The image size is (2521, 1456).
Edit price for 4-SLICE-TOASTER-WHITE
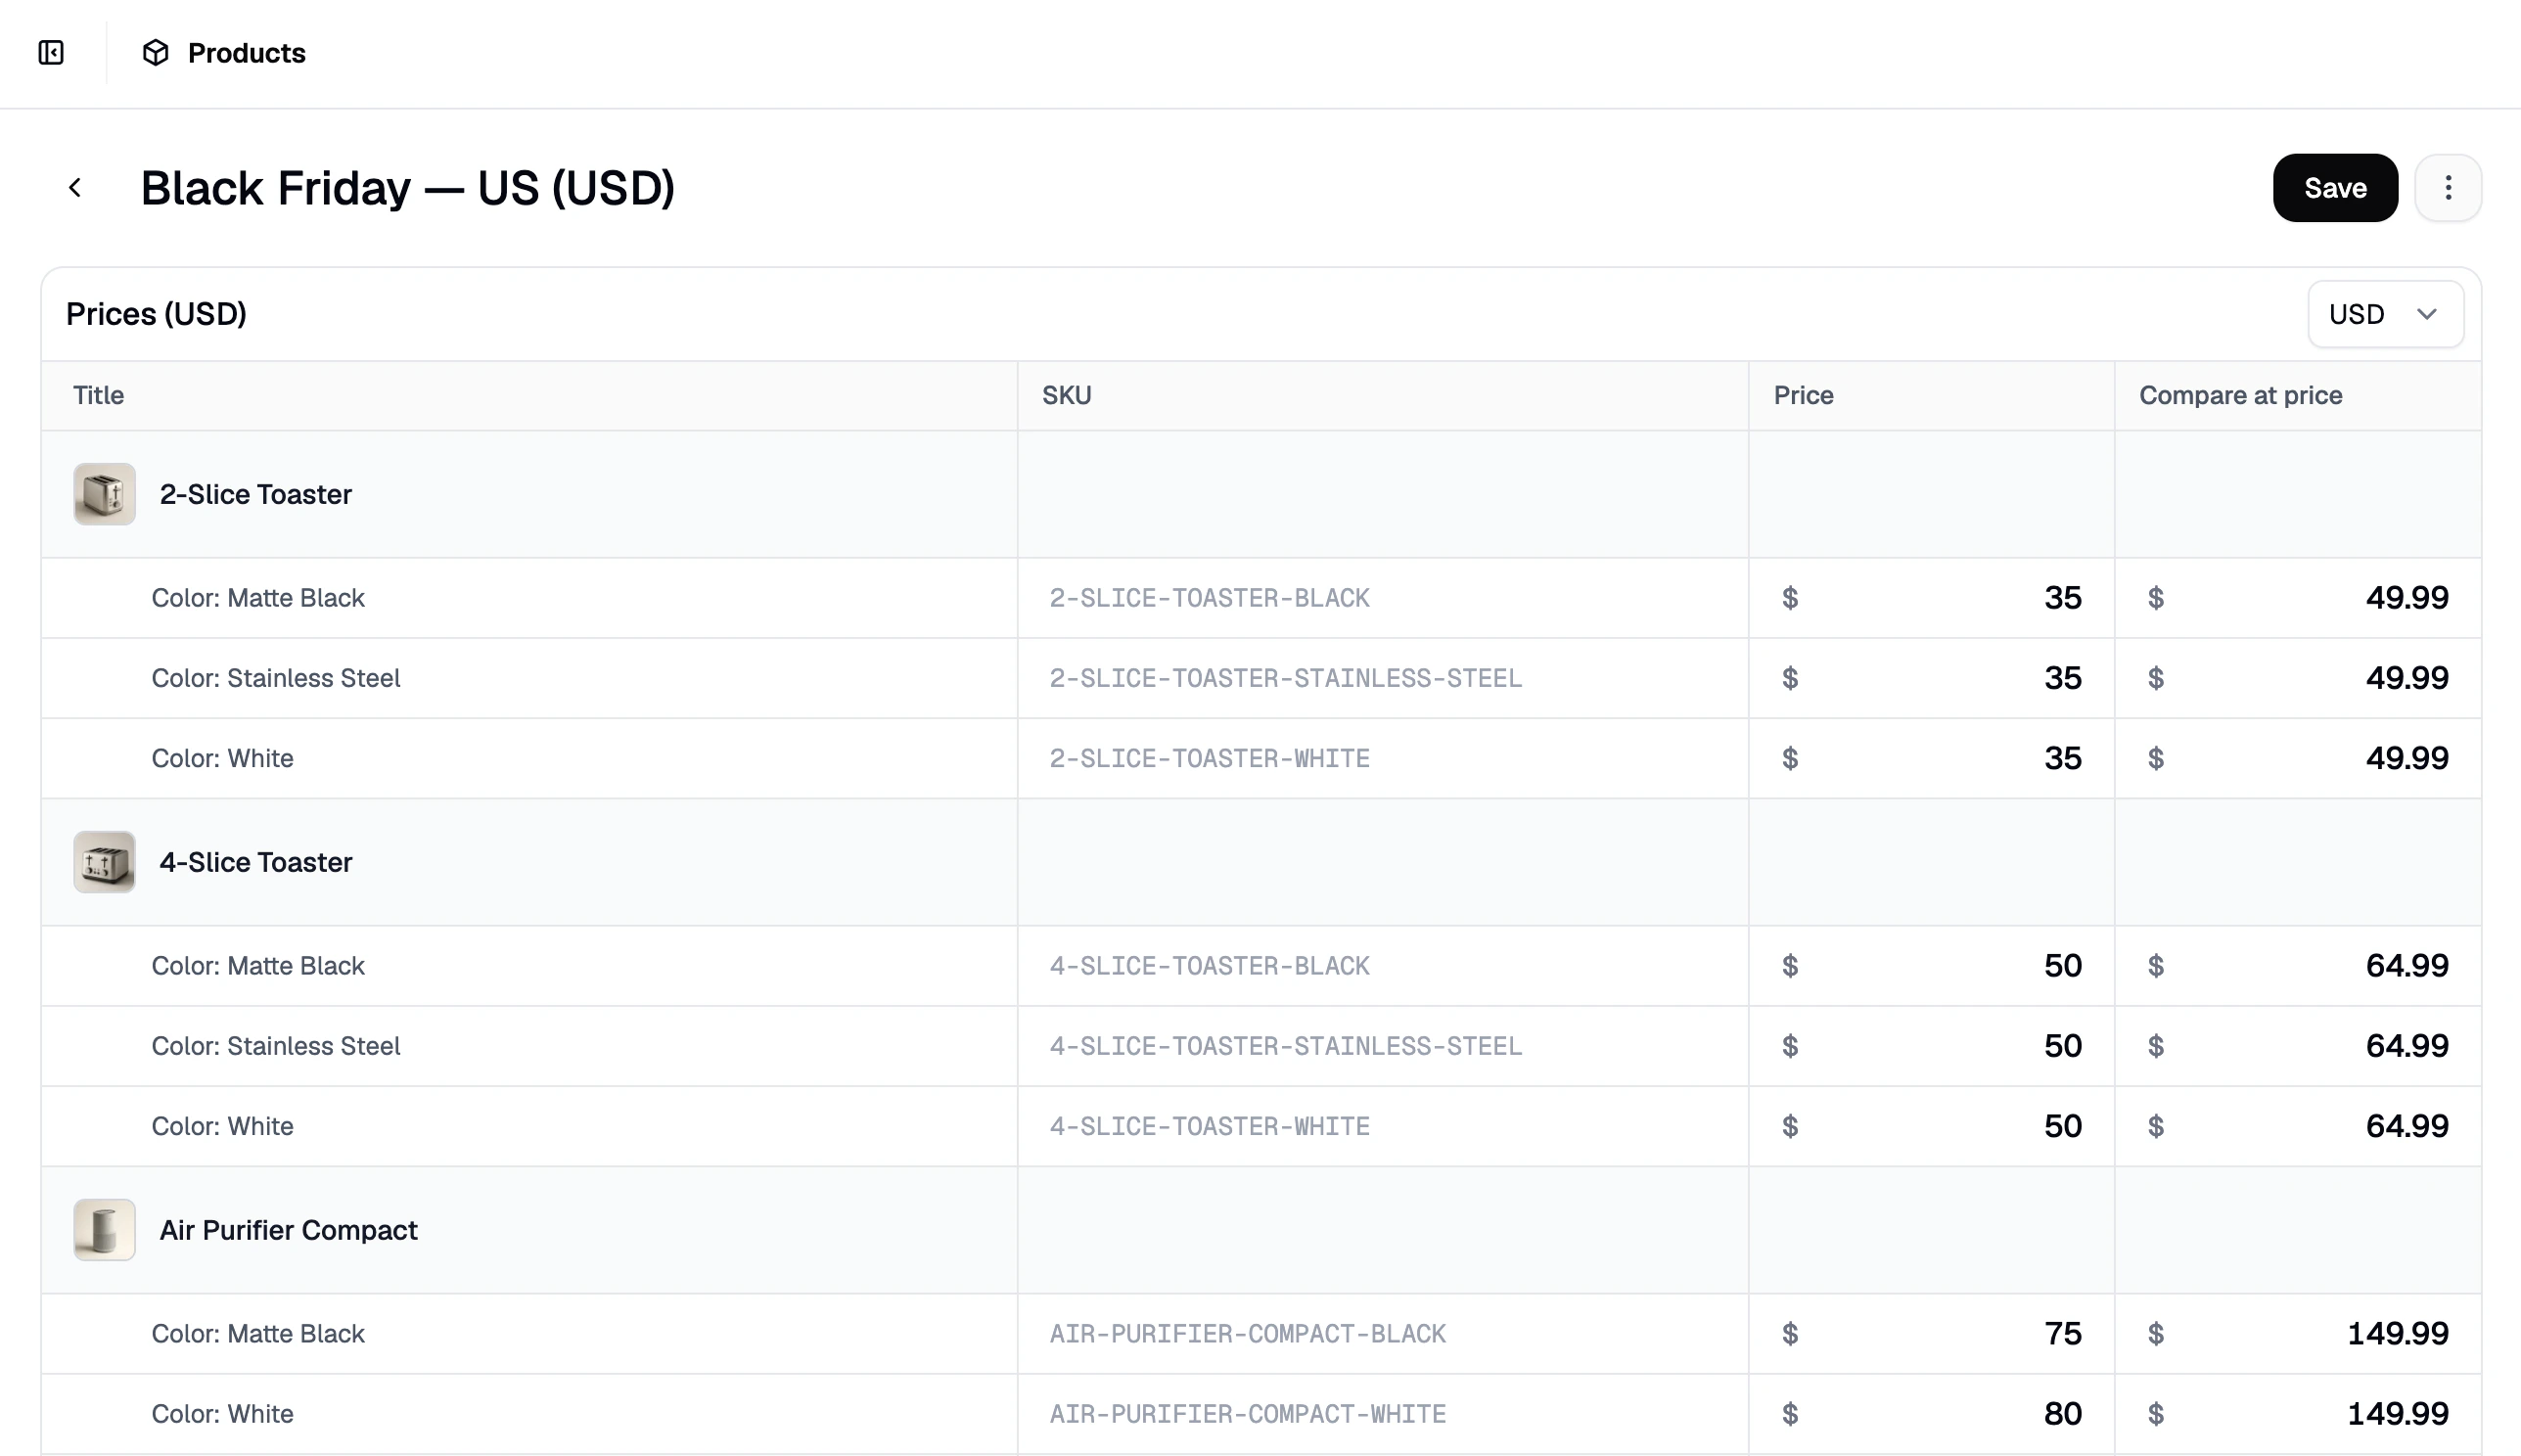pos(1931,1126)
